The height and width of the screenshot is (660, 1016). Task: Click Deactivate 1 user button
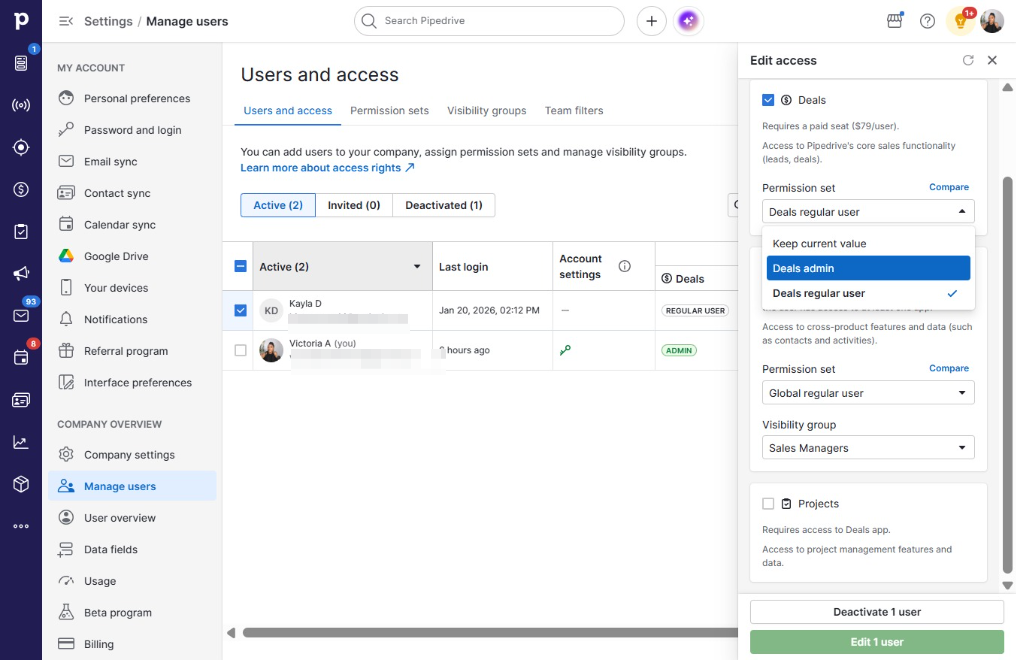[877, 612]
